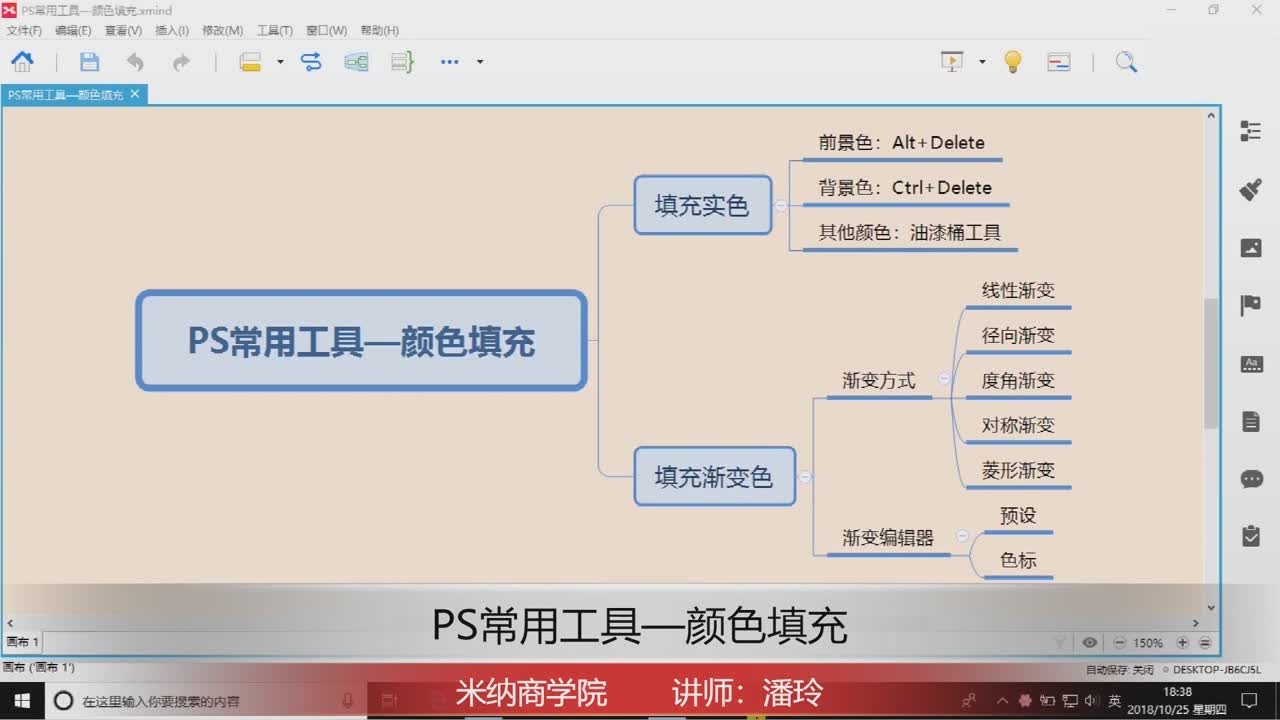Select the 背景色: Ctrl+Delete subtopic
Image resolution: width=1280 pixels, height=720 pixels.
pyautogui.click(x=905, y=188)
